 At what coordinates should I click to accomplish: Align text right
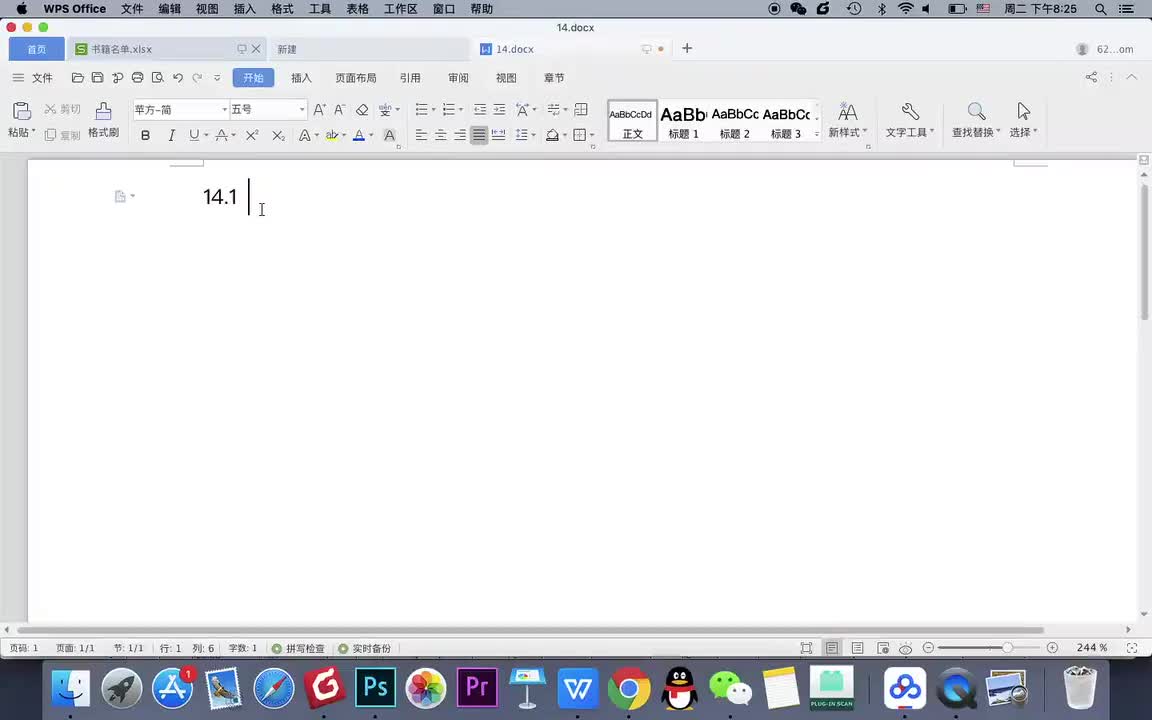[459, 135]
